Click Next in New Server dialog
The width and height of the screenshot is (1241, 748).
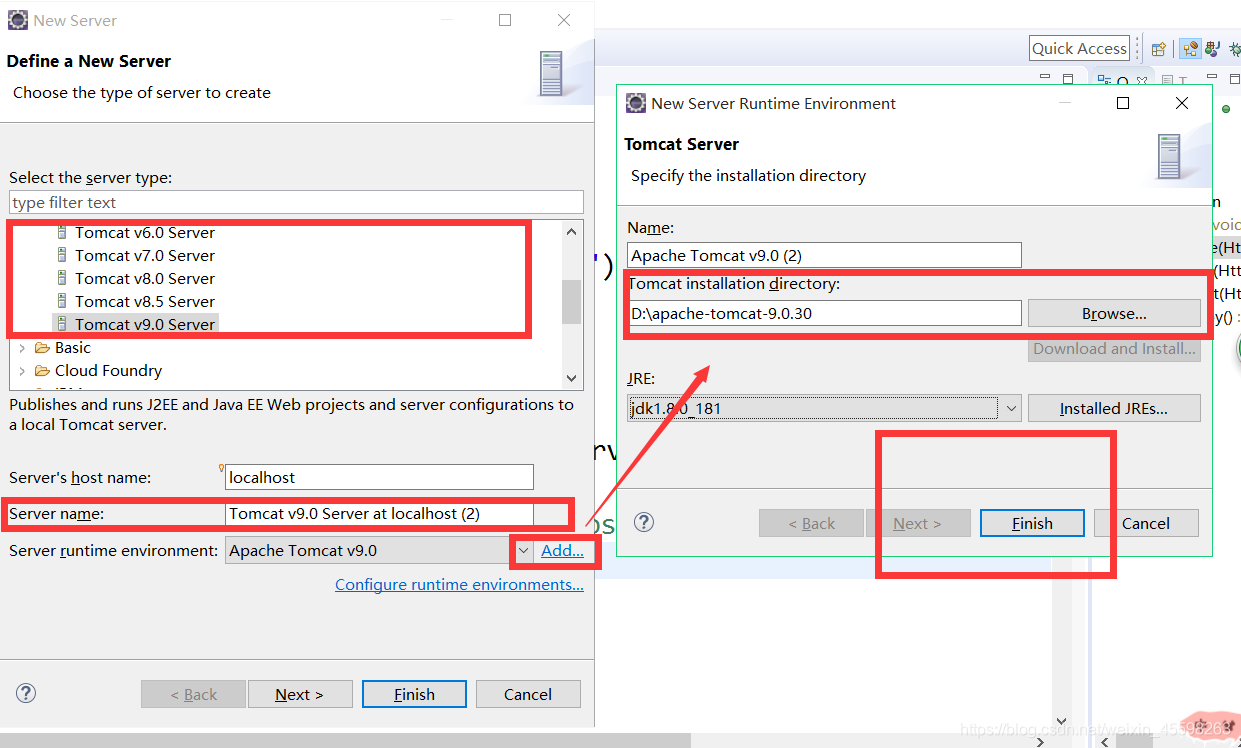click(x=300, y=694)
